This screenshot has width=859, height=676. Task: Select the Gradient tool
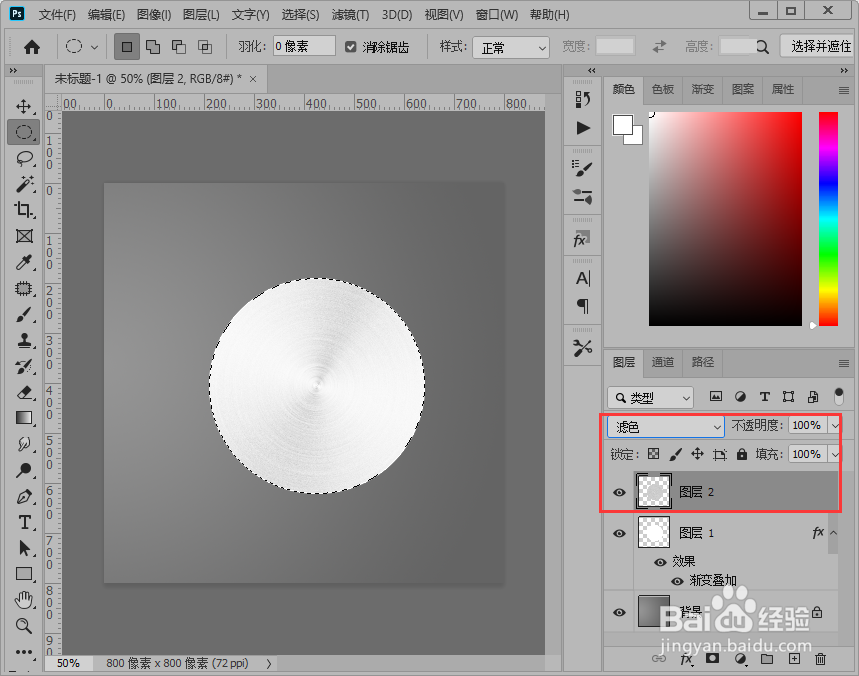click(24, 418)
